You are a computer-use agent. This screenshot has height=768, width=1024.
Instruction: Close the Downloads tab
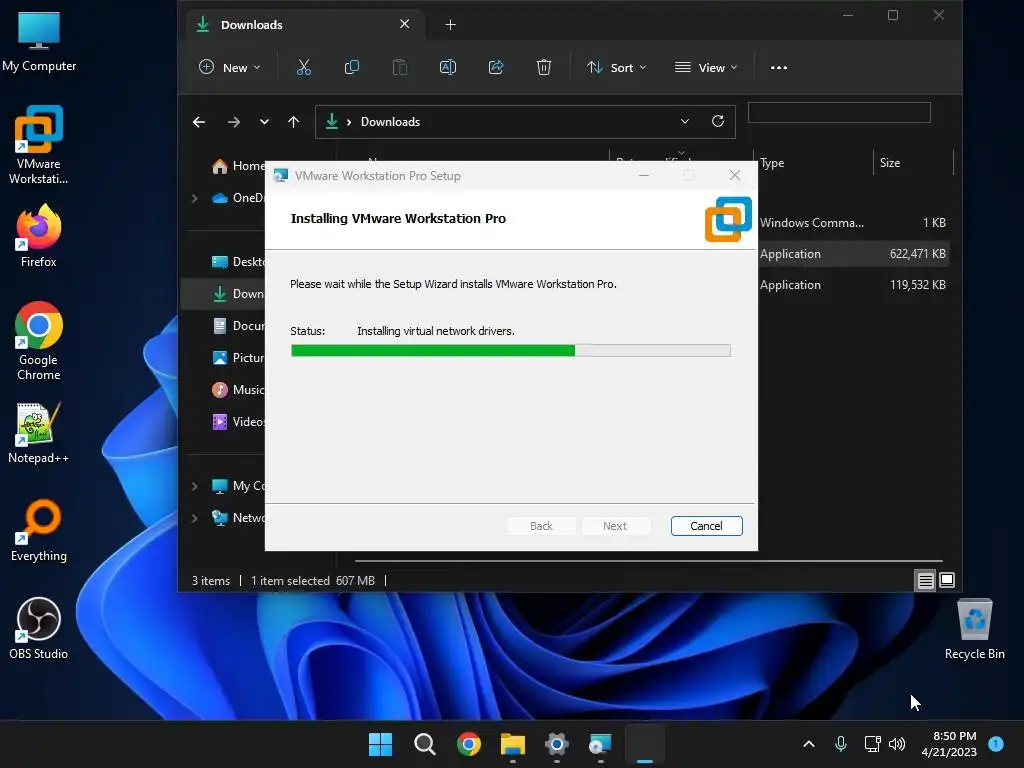405,24
